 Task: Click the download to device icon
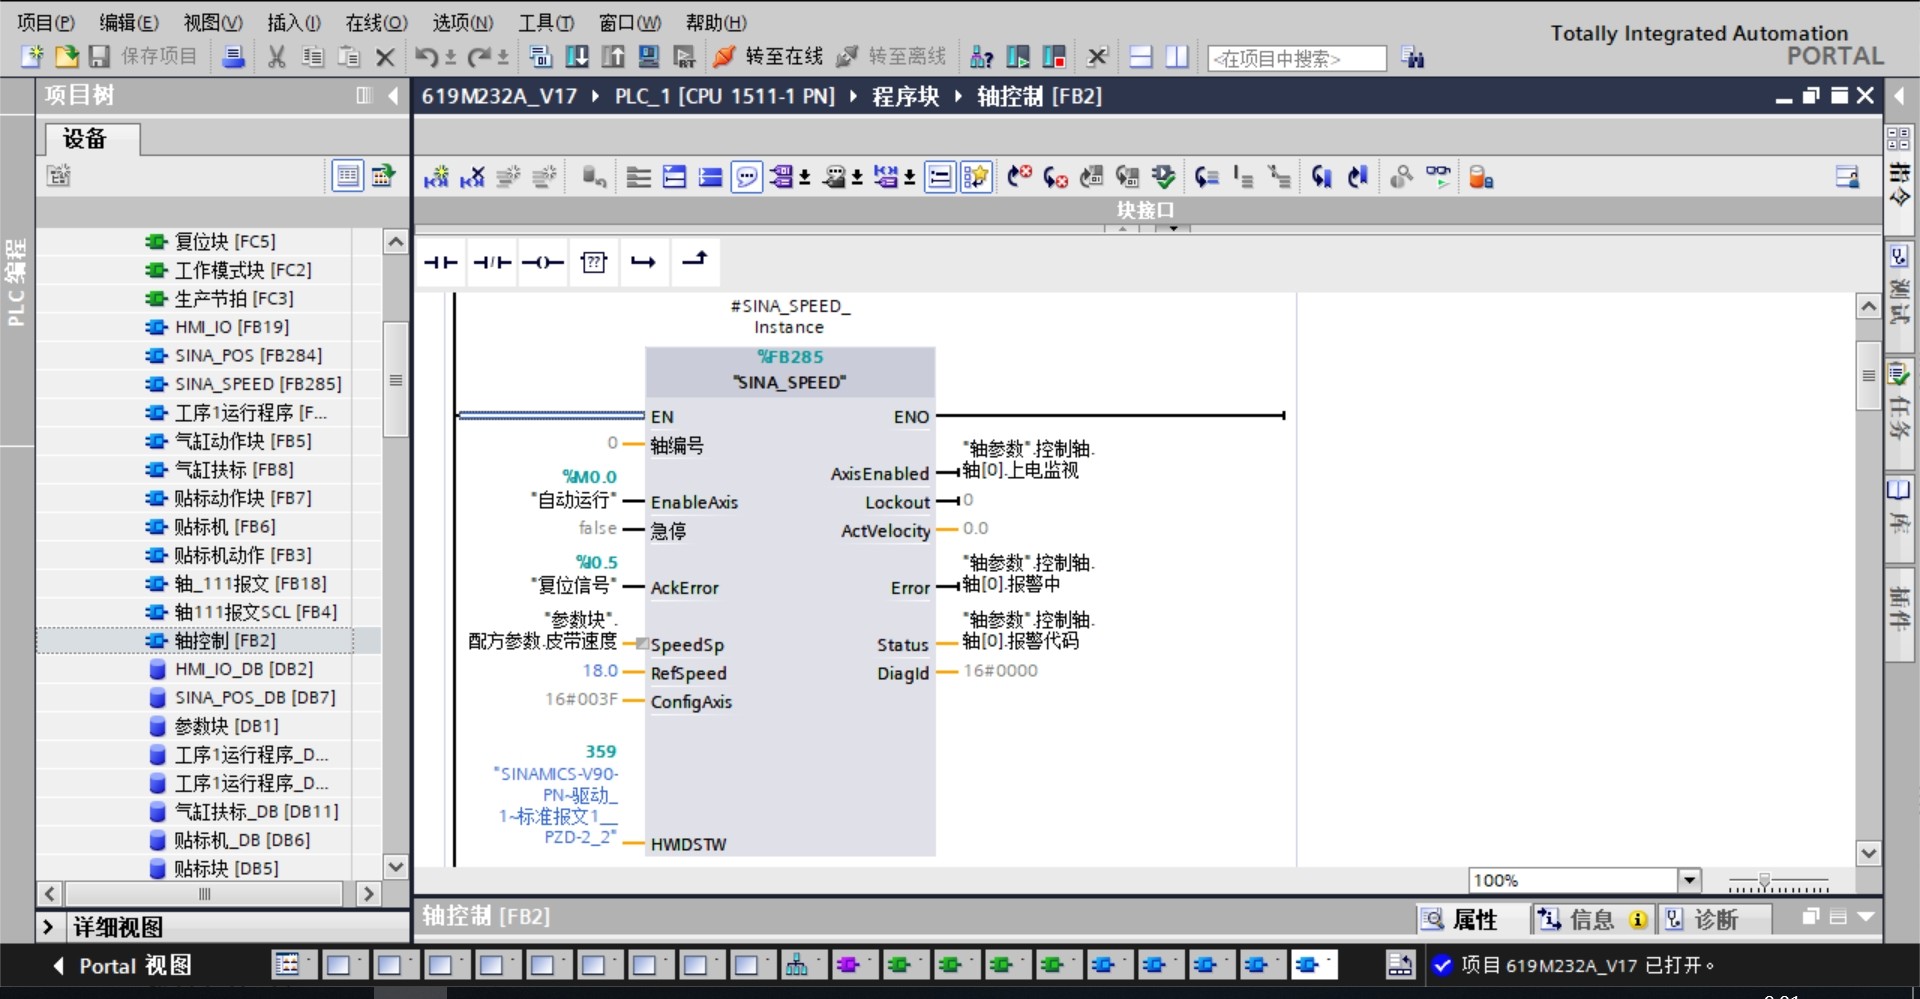coord(577,57)
